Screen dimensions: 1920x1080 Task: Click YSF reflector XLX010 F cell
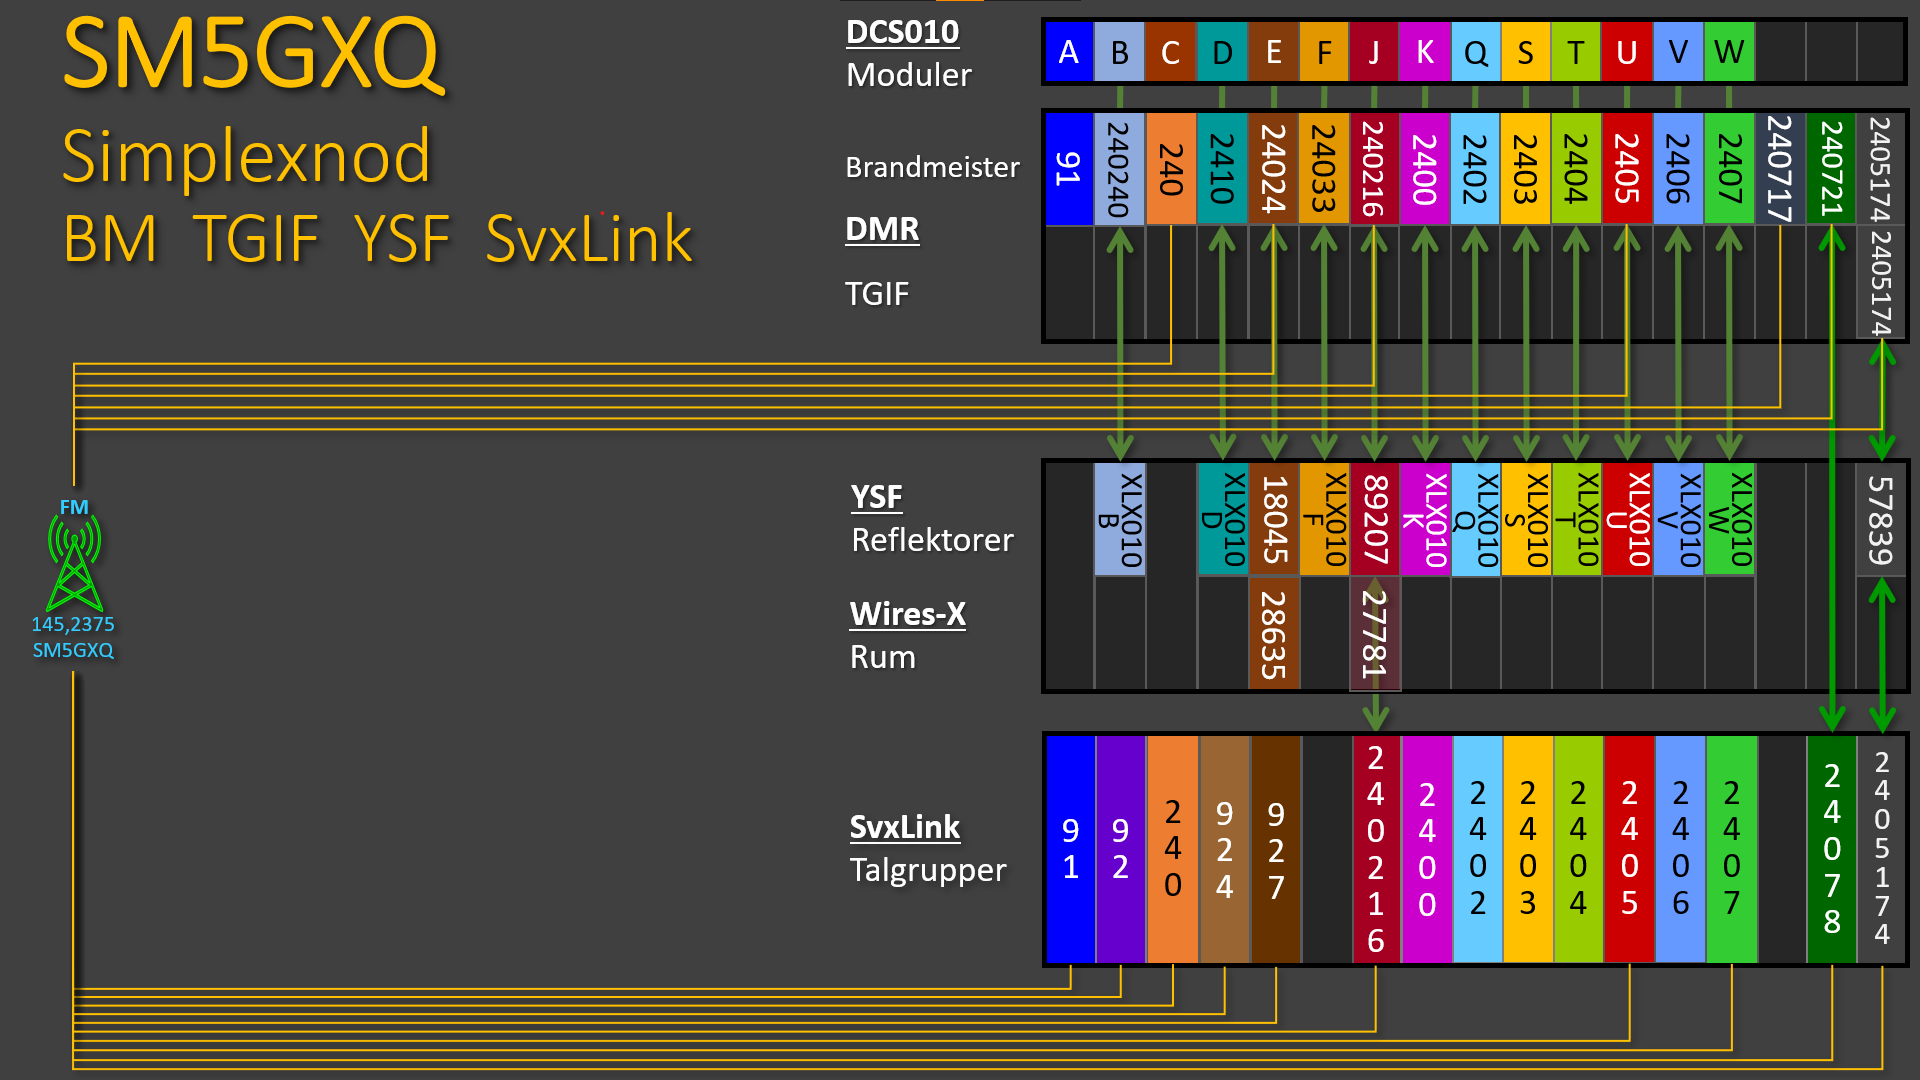(x=1324, y=519)
